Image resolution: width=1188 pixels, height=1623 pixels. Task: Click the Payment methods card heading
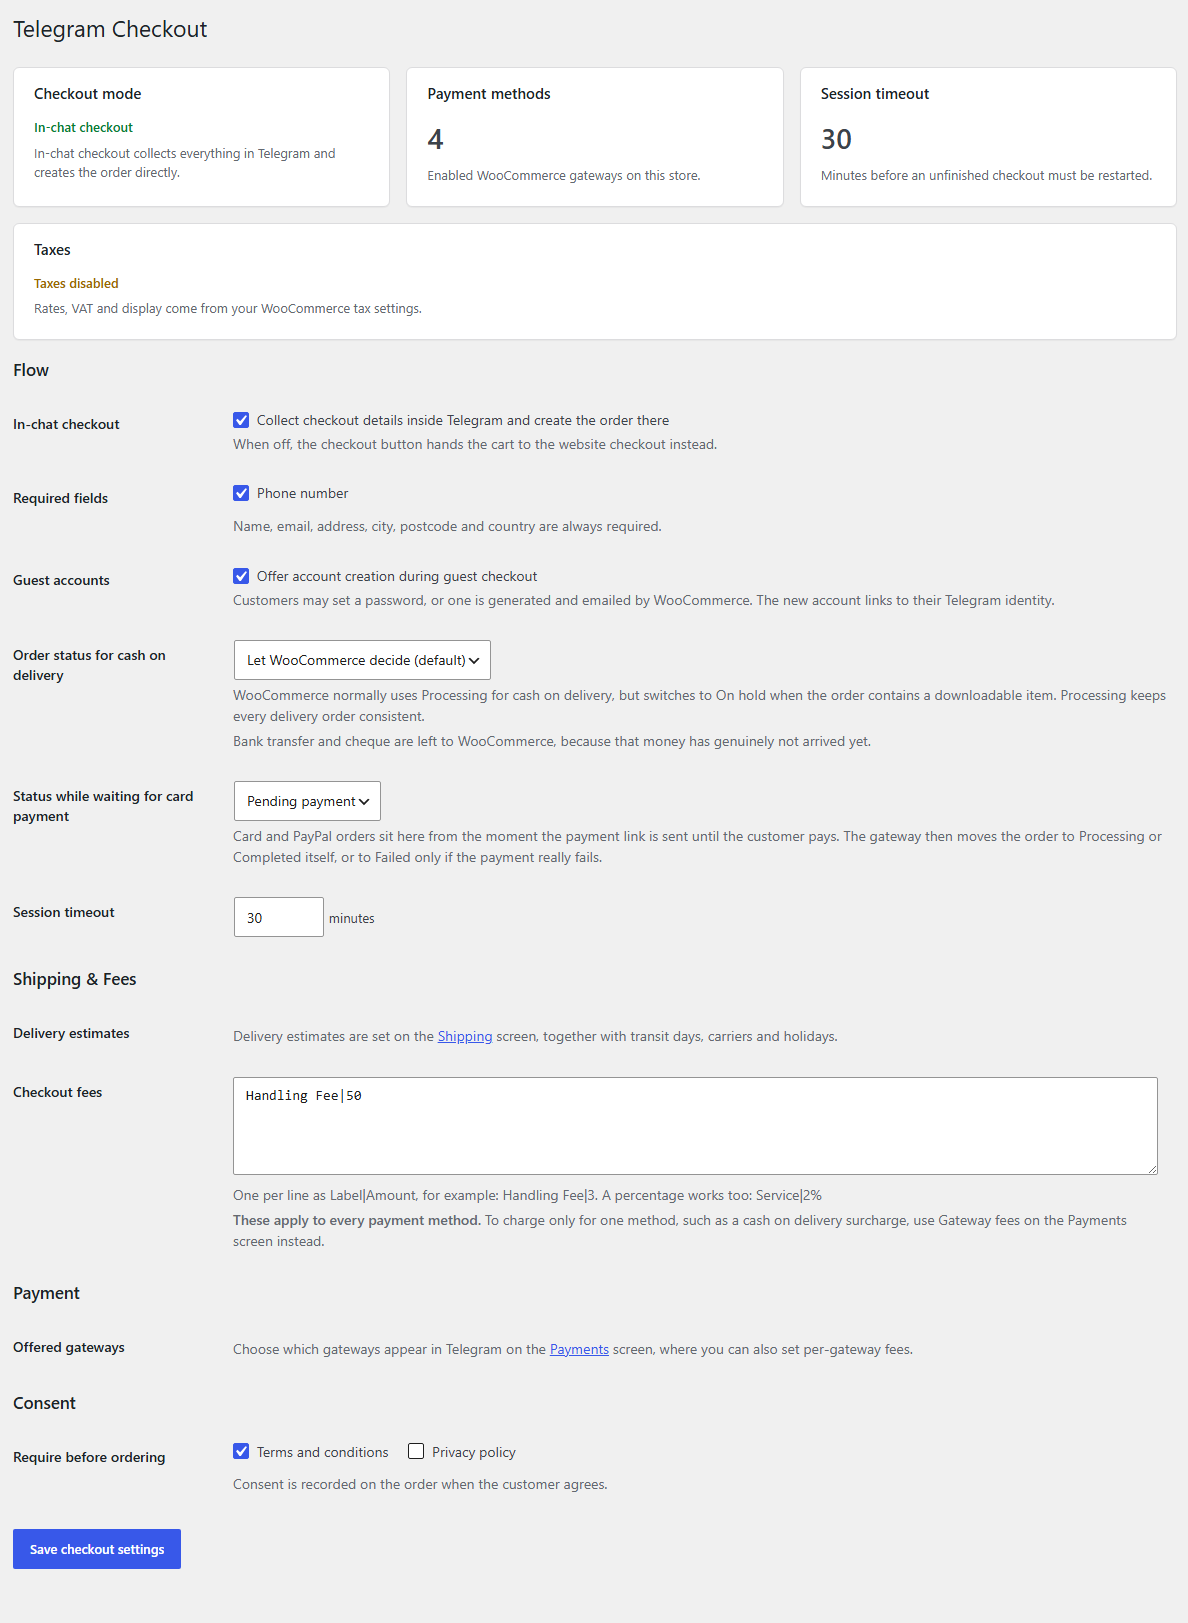[x=489, y=94]
